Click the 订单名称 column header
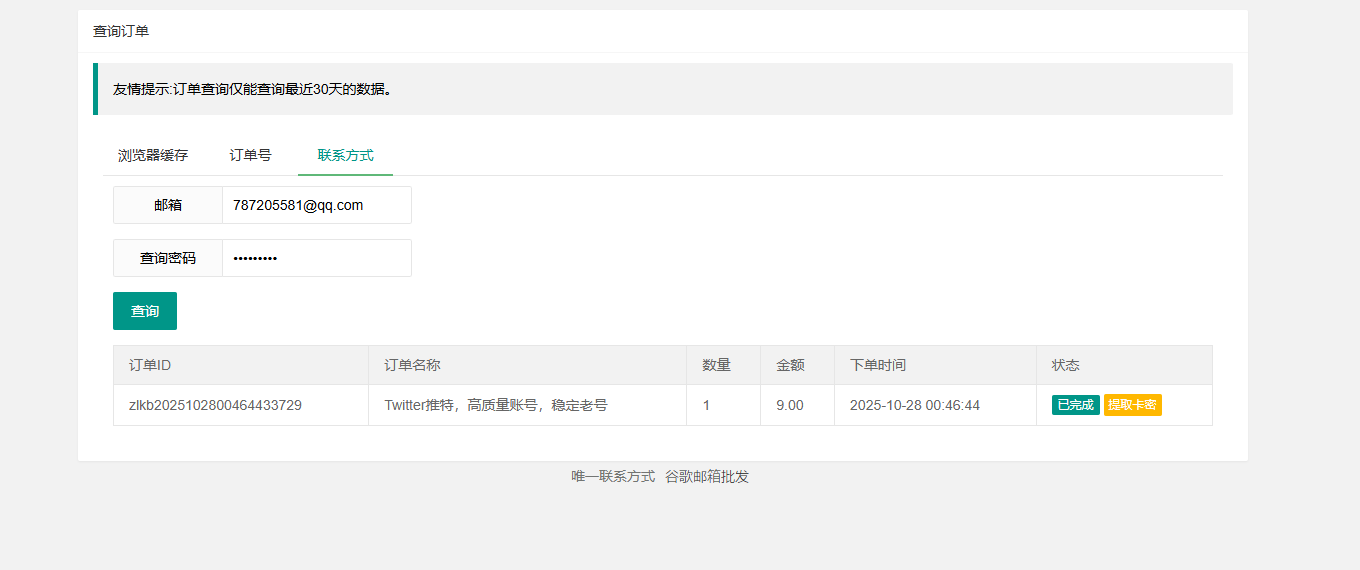Screen dimensions: 1360x570 (x=412, y=365)
